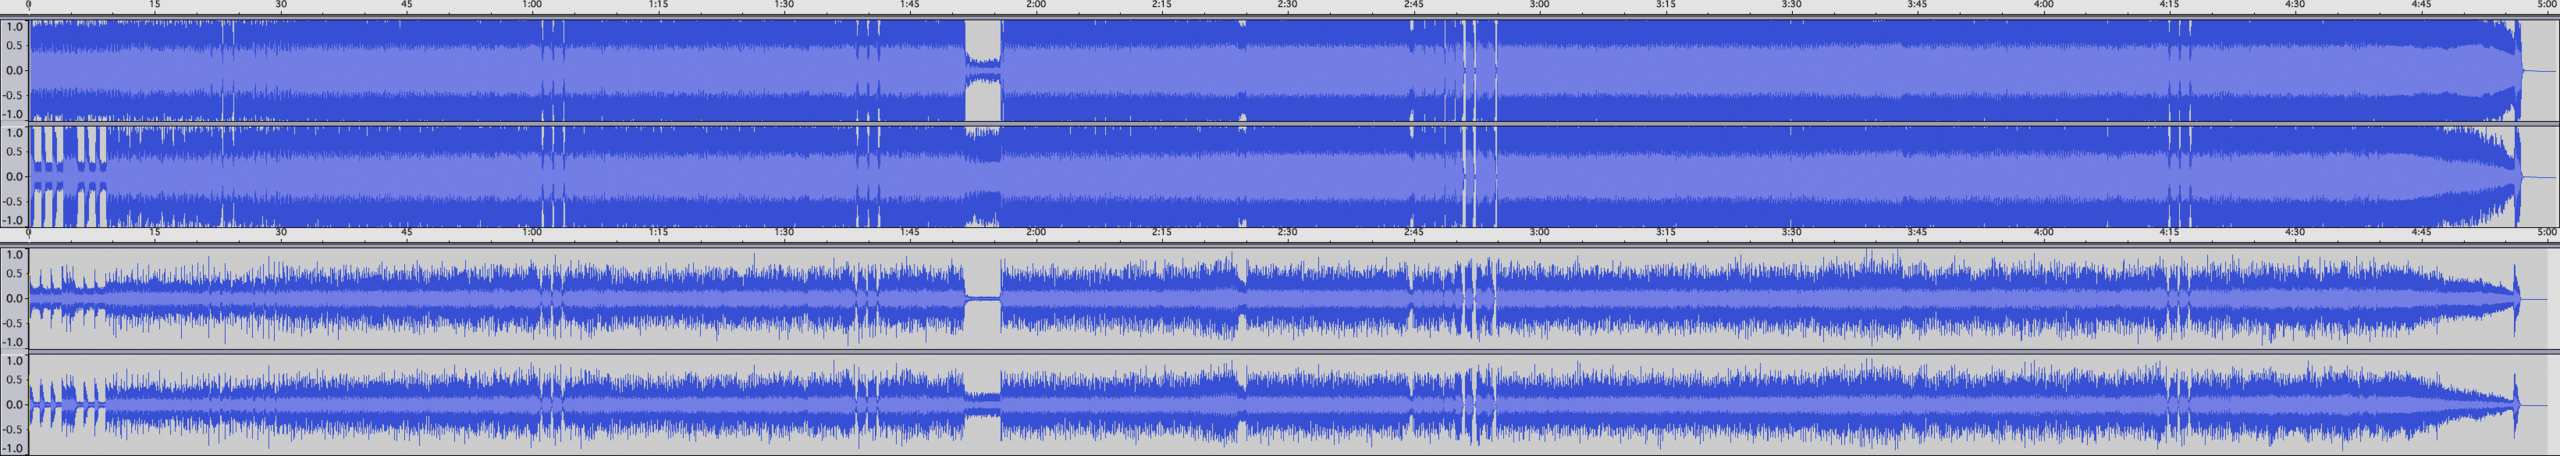
Task: Click the 2:00 mark on top timeline ruler
Action: (1036, 5)
